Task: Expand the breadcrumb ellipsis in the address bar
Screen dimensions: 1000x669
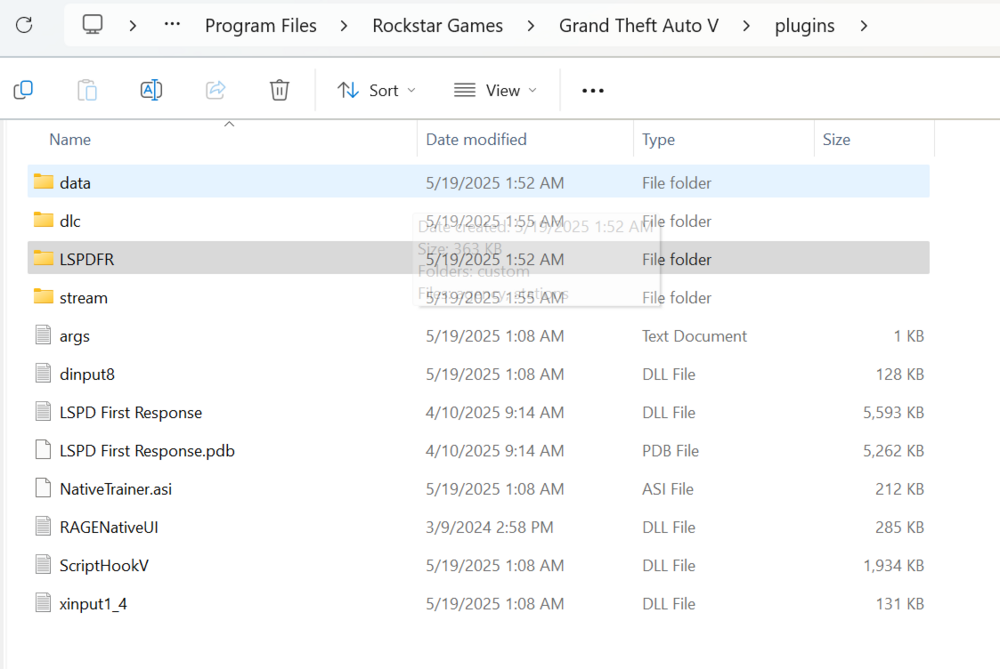Action: (171, 25)
